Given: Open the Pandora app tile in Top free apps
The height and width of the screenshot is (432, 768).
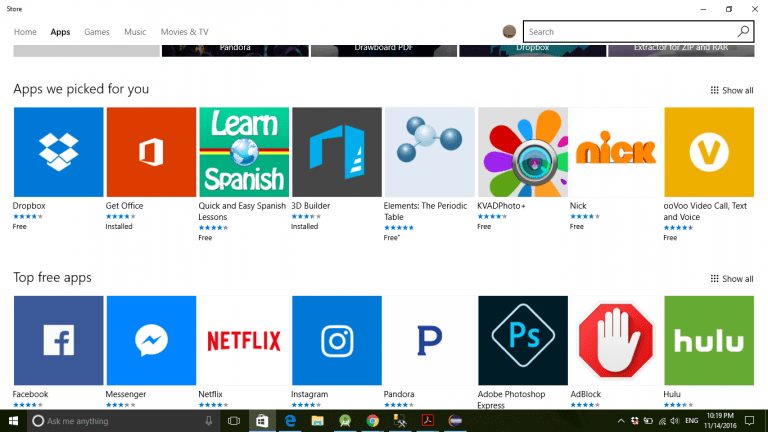Looking at the screenshot, I should coord(430,340).
